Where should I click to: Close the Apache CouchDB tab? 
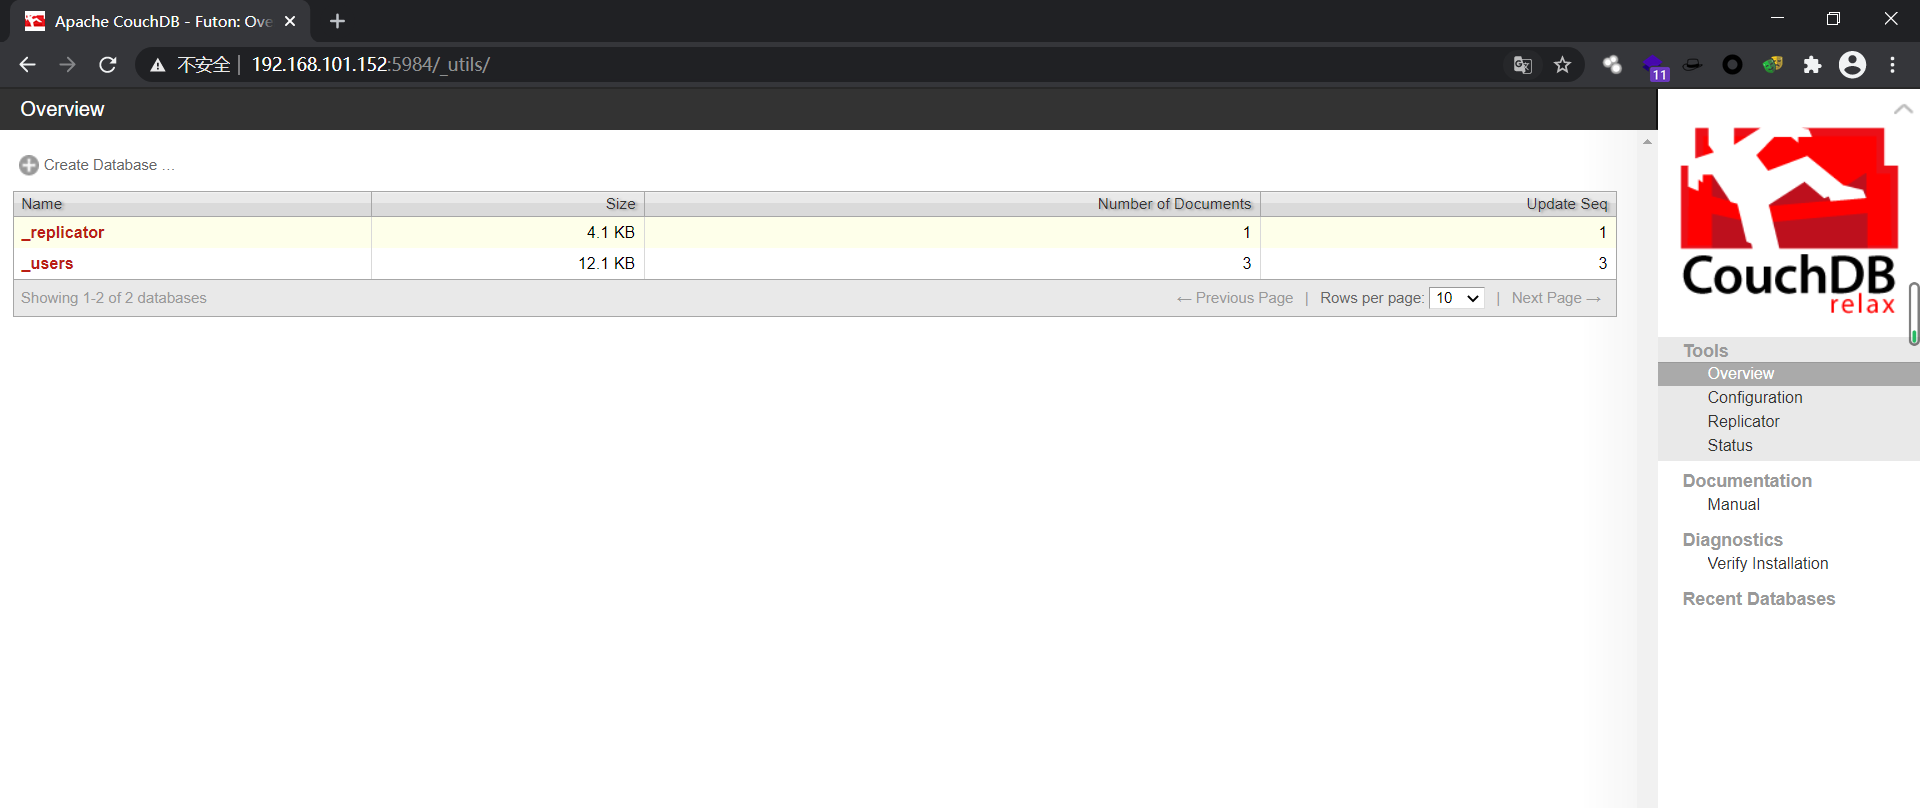click(x=290, y=21)
